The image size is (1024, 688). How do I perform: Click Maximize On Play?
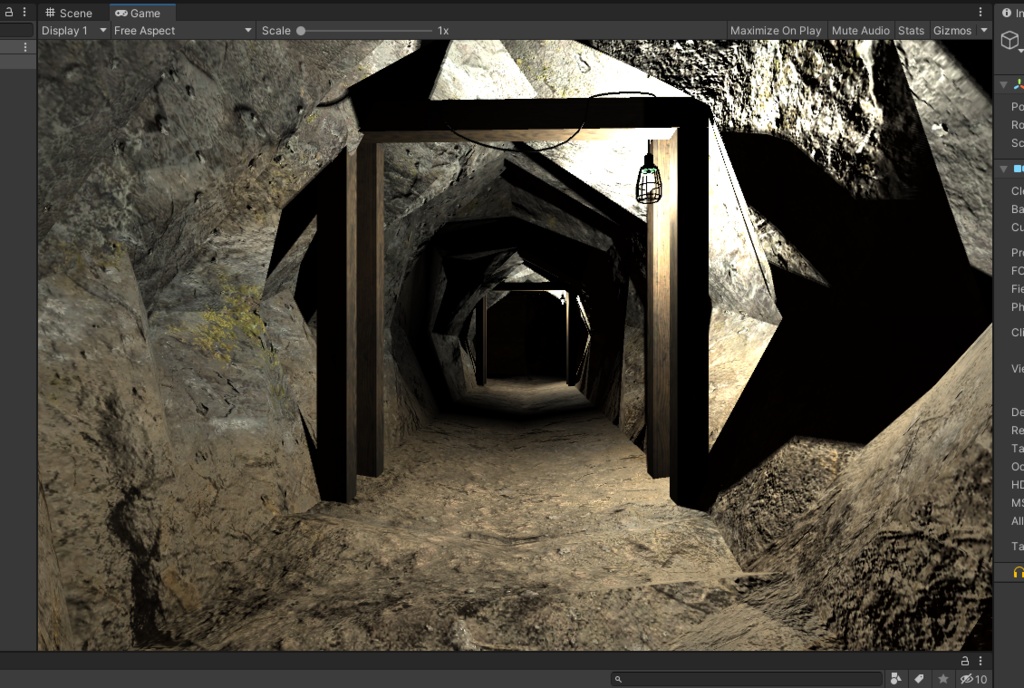pyautogui.click(x=775, y=30)
